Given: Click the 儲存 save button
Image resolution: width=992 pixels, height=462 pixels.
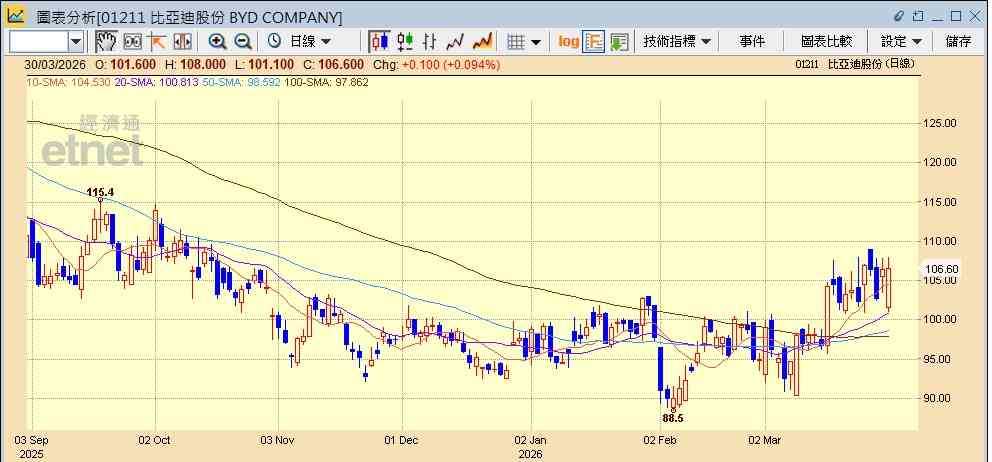Looking at the screenshot, I should (x=958, y=42).
